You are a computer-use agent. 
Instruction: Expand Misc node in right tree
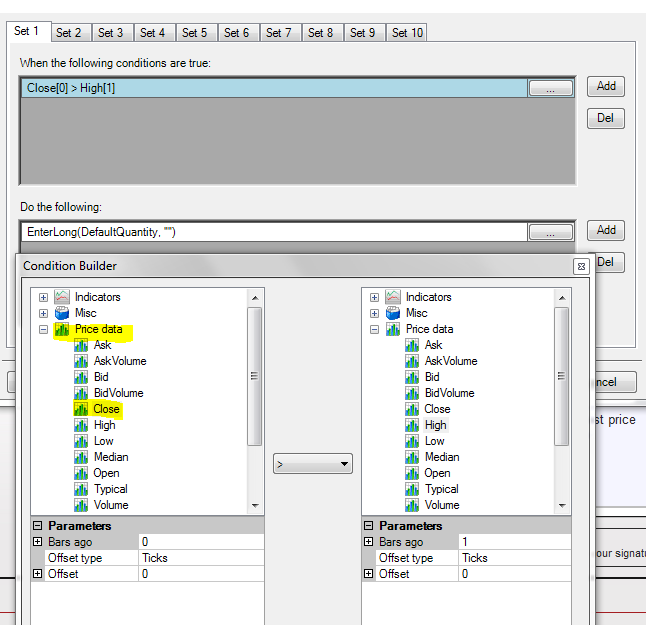(374, 314)
